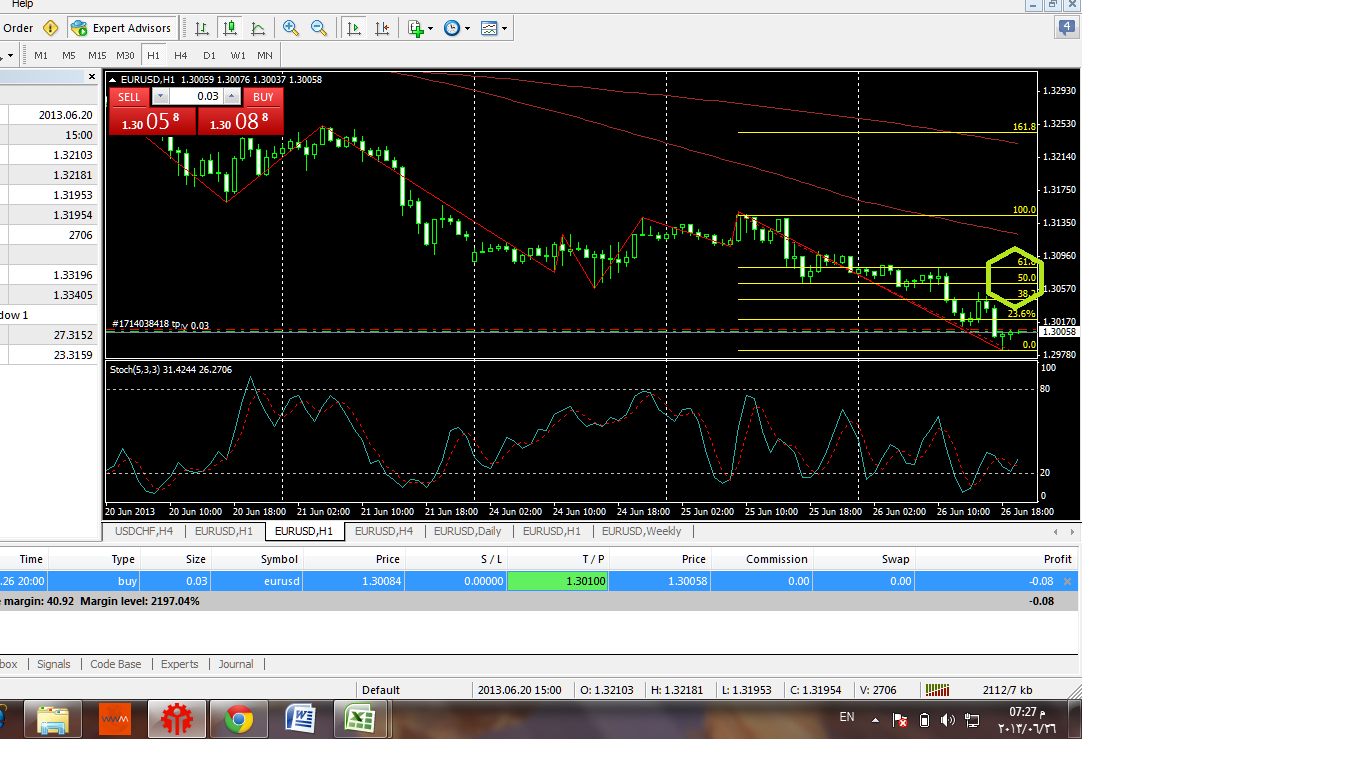1366x768 pixels.
Task: Select the D1 timeframe
Action: [x=209, y=55]
